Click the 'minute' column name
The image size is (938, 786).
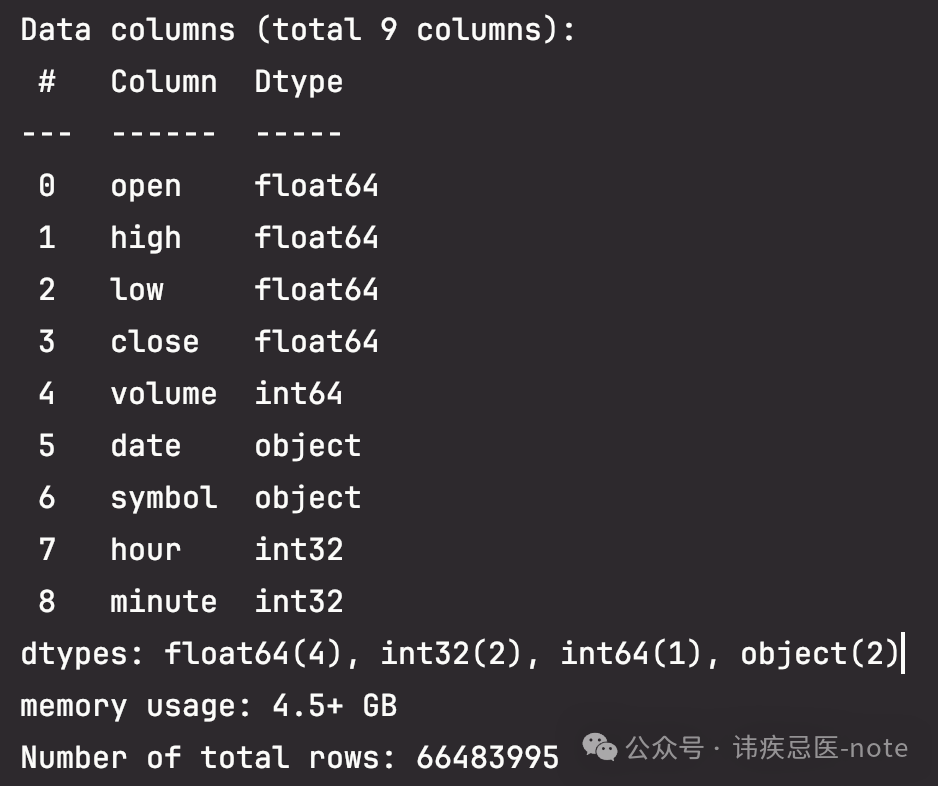(163, 601)
